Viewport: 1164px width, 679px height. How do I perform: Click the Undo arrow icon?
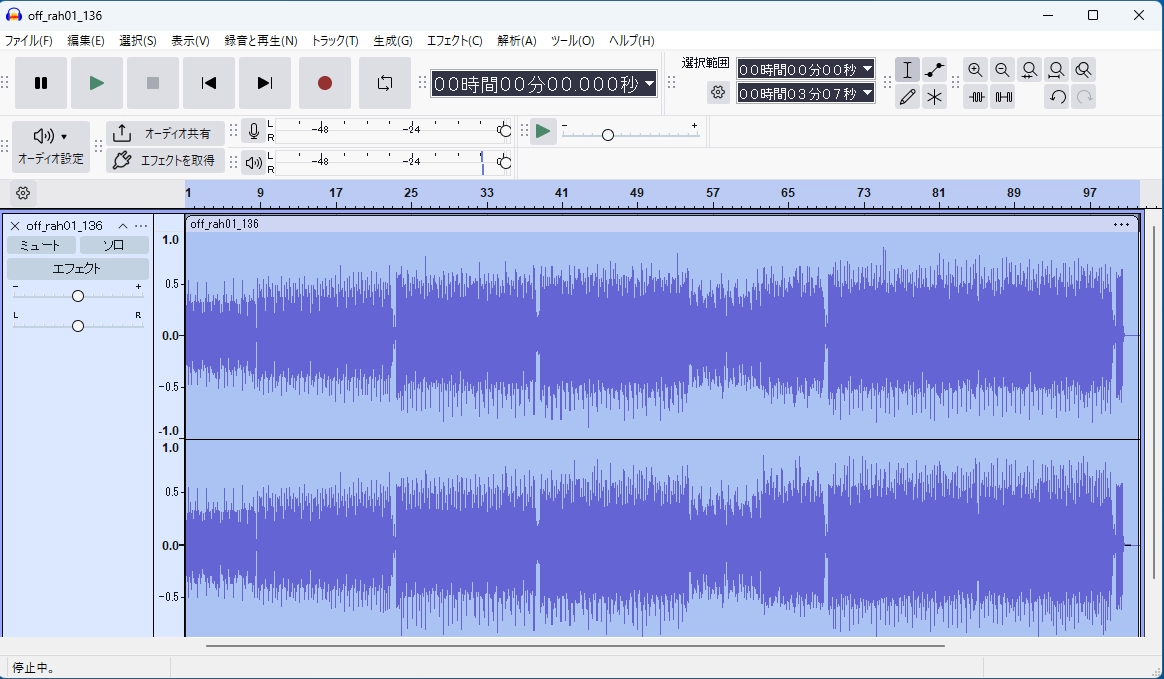coord(1057,97)
